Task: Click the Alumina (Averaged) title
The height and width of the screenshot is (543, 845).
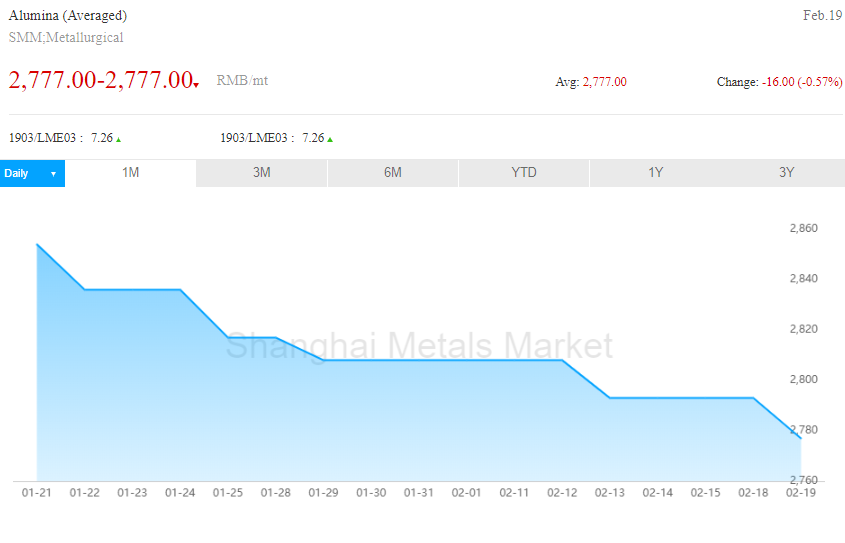Action: click(x=68, y=16)
